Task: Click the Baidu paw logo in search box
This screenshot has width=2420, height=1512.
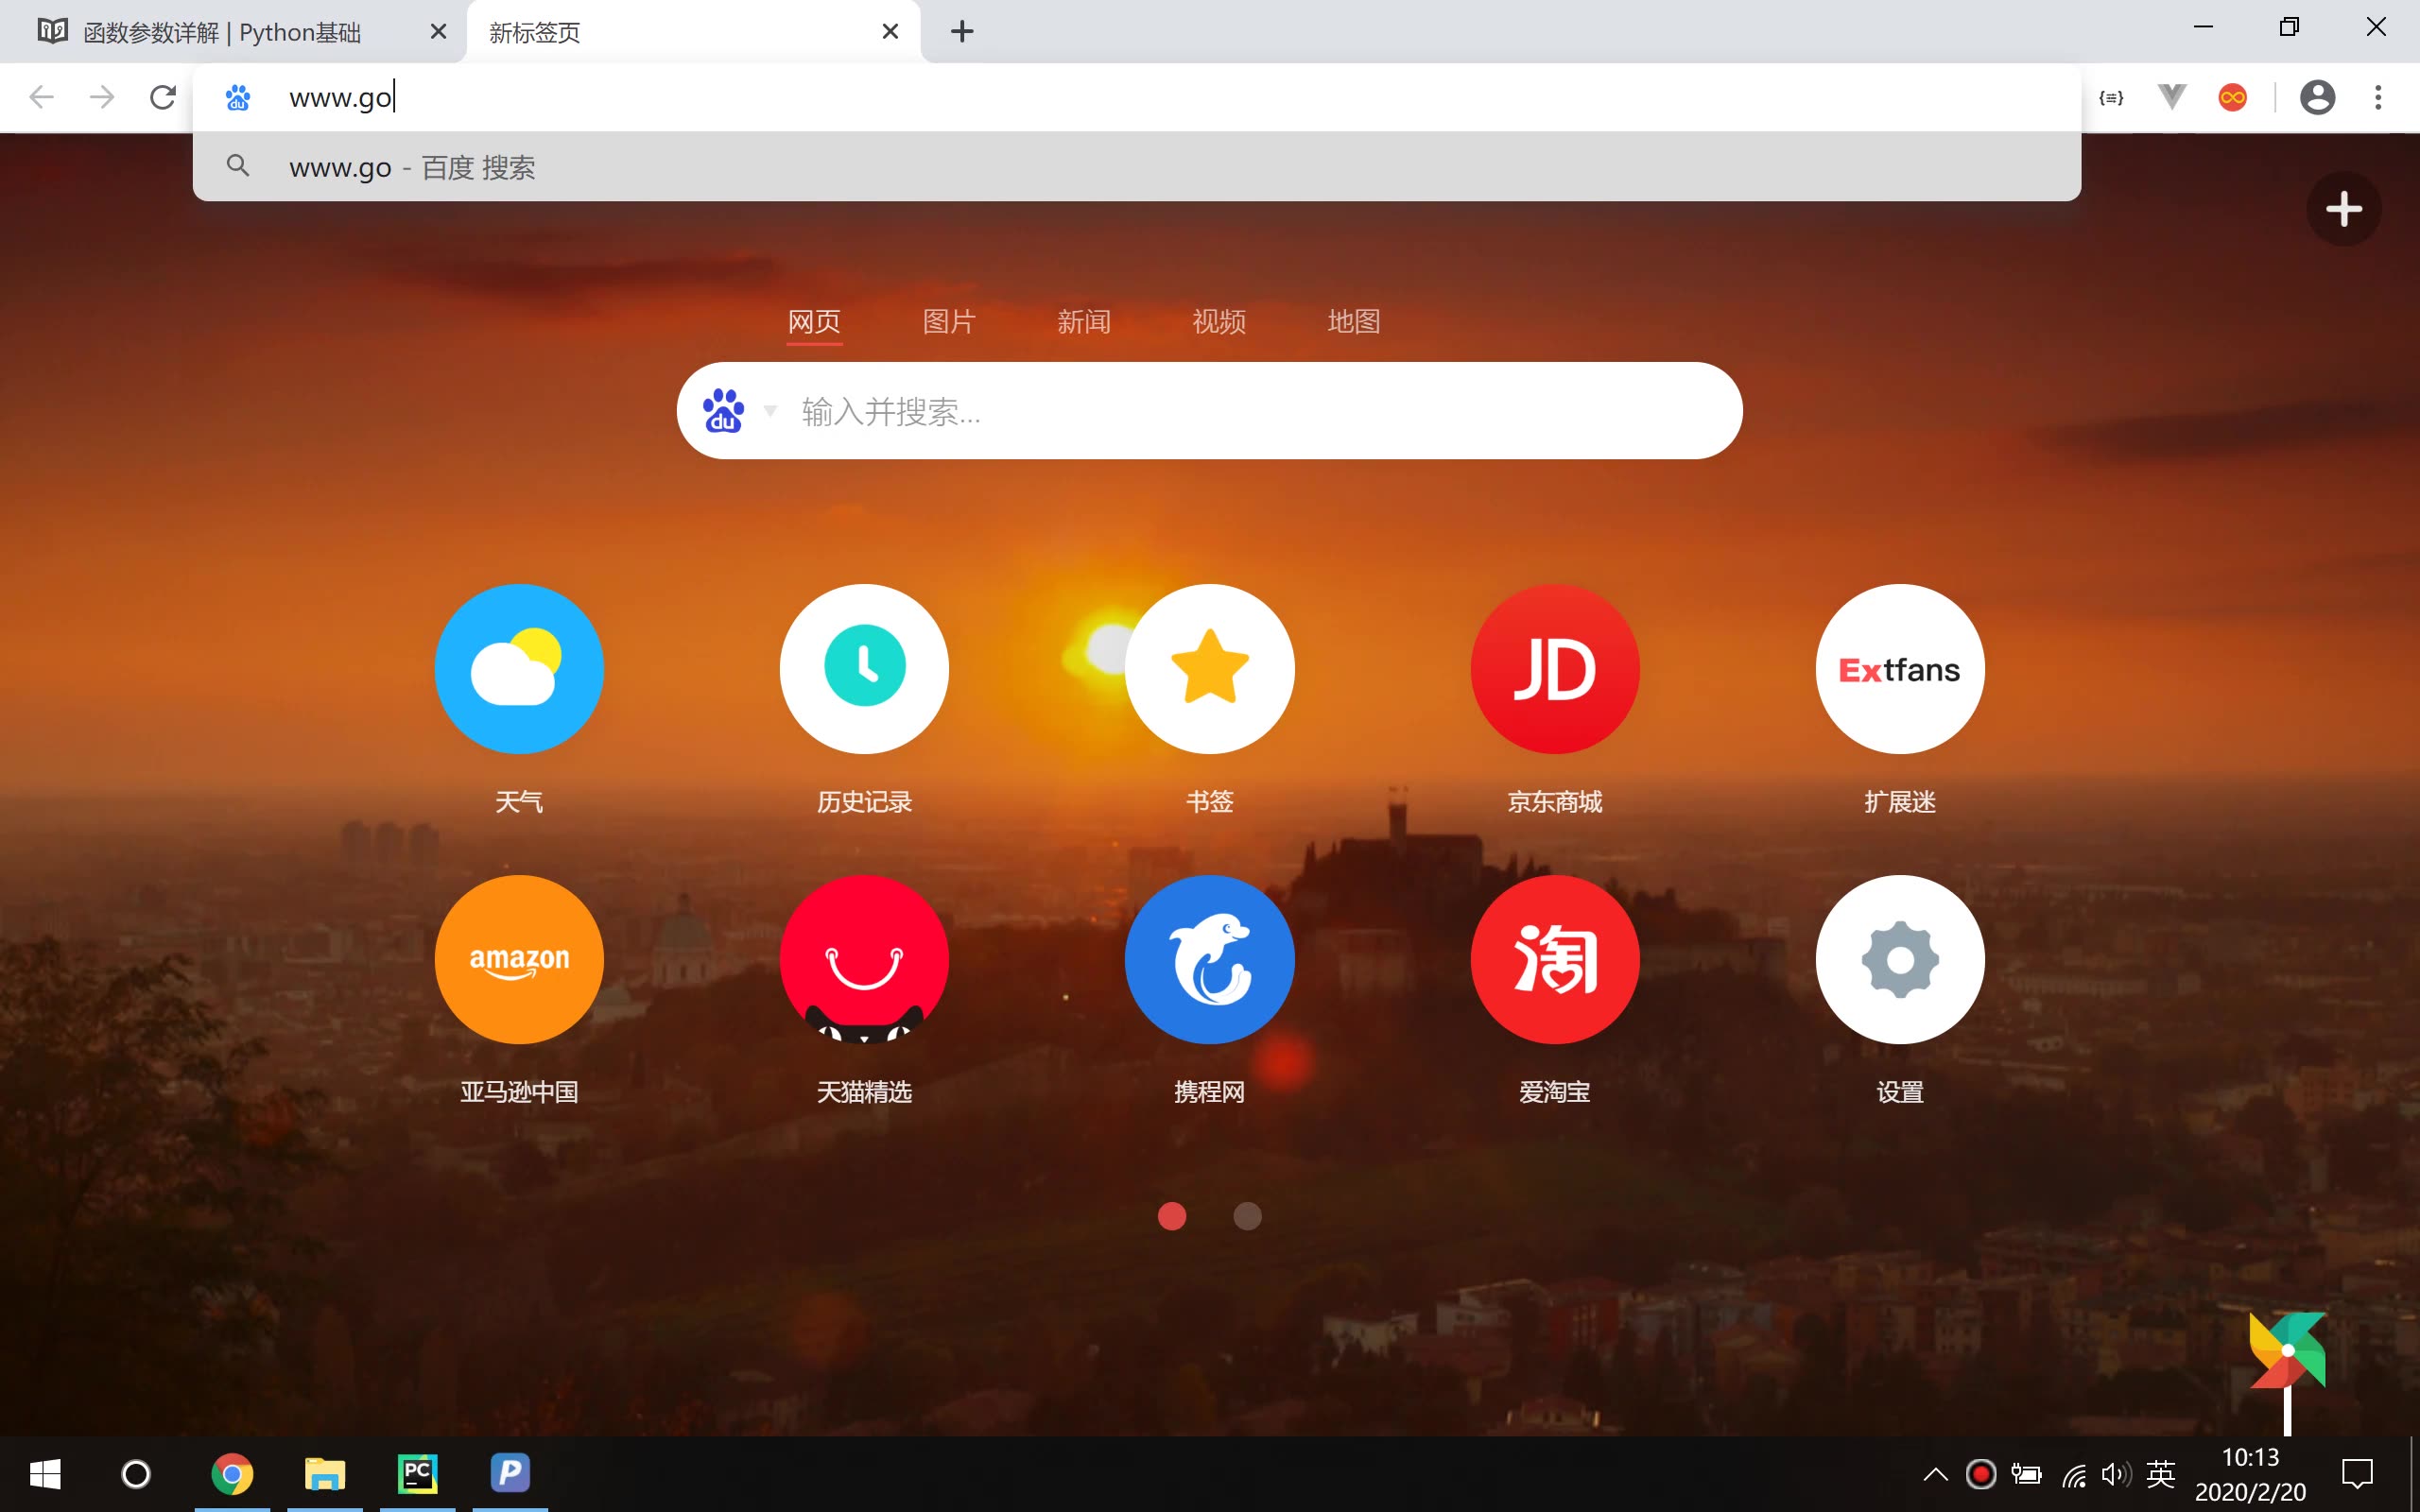Action: click(723, 410)
